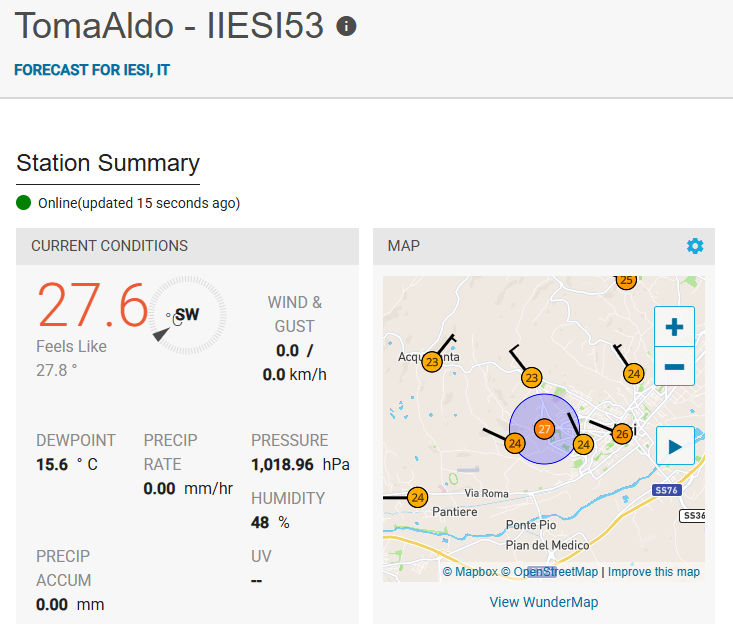
Task: Click the OpenStreetMap attribution link
Action: [x=549, y=572]
